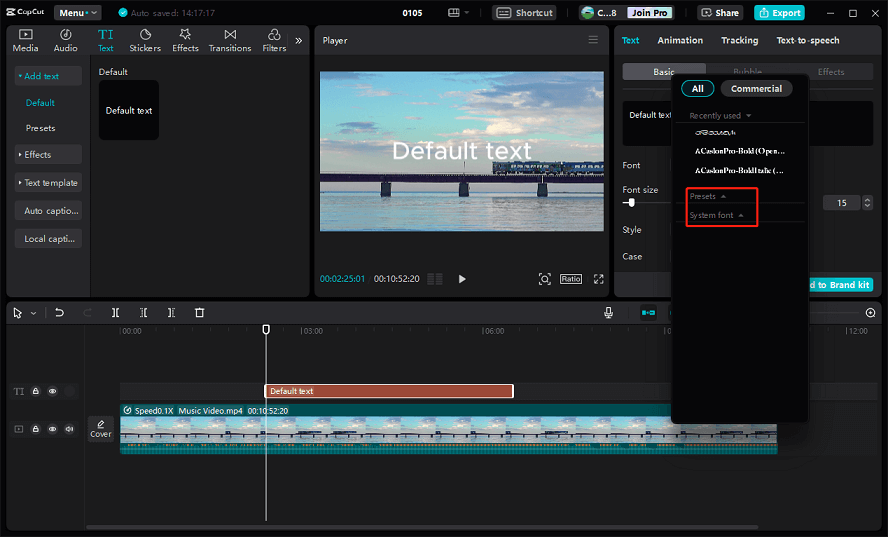This screenshot has width=888, height=537.
Task: Open the Recently used font dropdown
Action: click(x=720, y=116)
